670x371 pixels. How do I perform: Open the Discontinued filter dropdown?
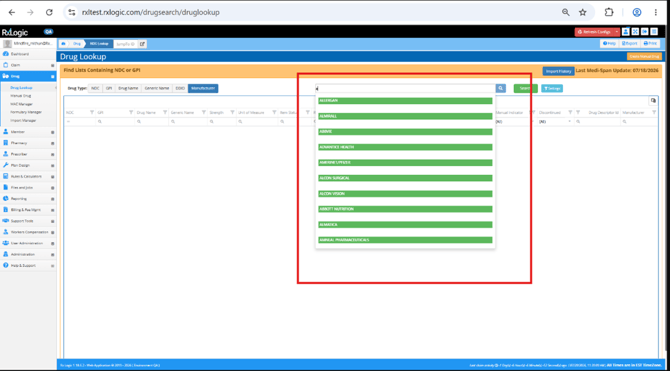point(569,122)
